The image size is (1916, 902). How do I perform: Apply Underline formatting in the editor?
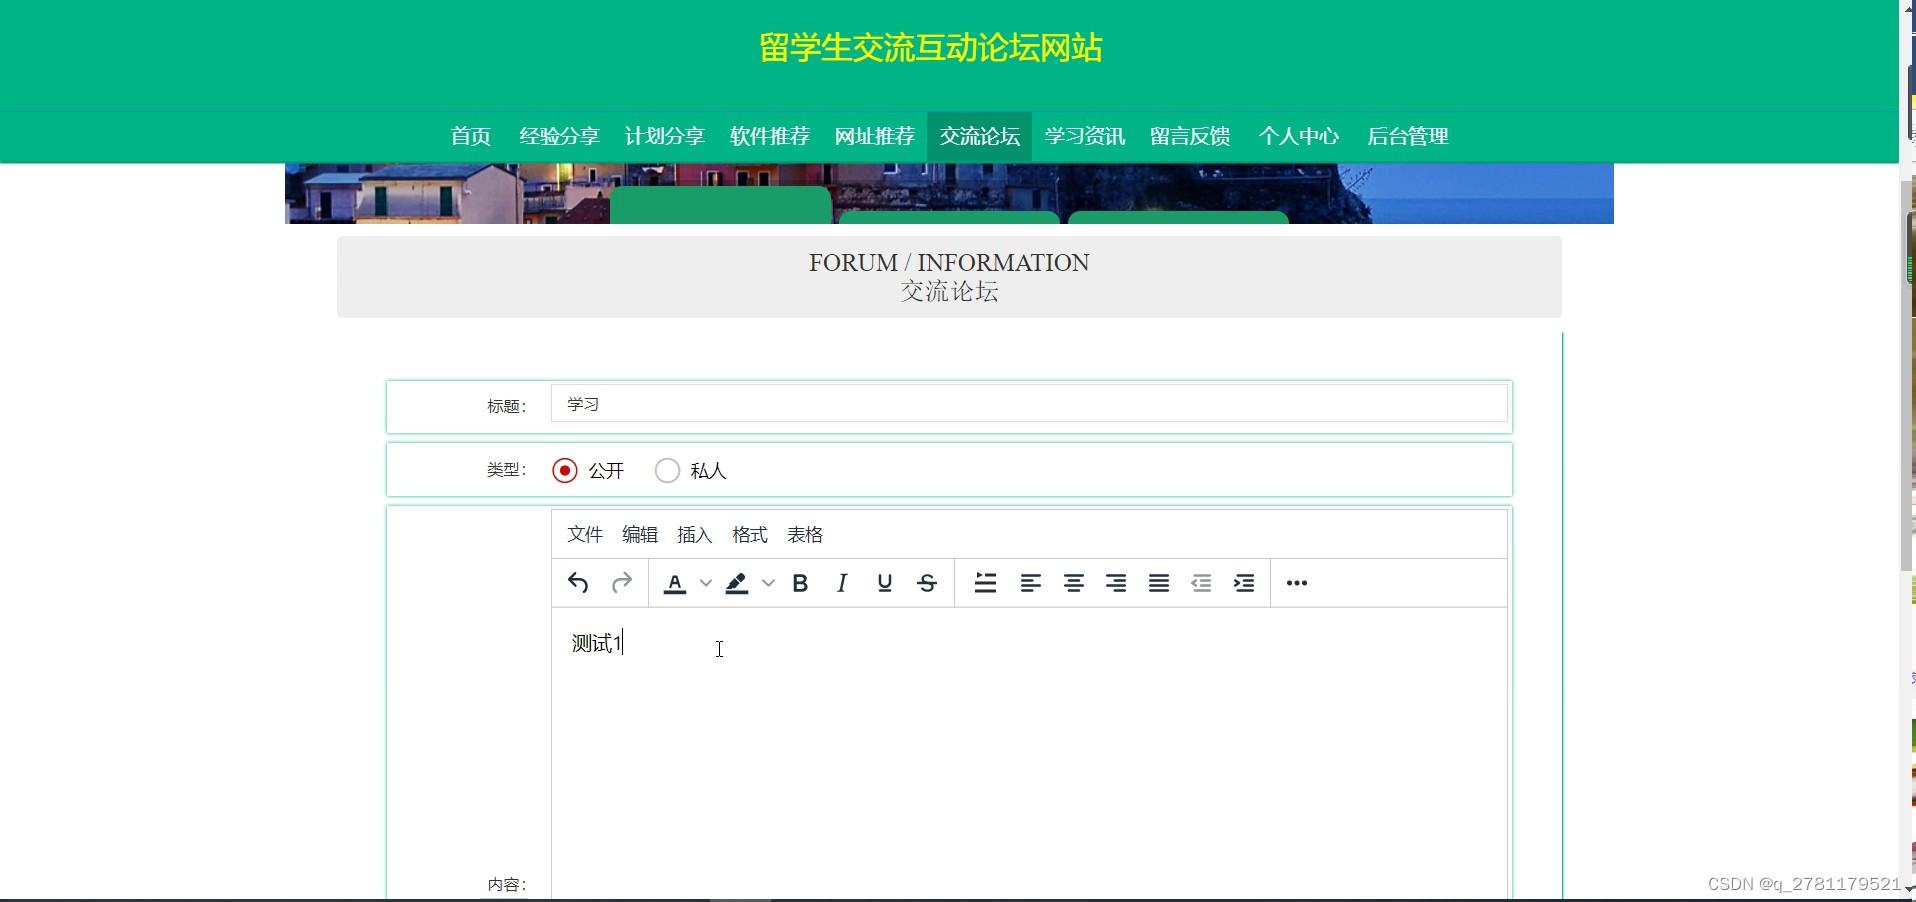click(x=884, y=583)
